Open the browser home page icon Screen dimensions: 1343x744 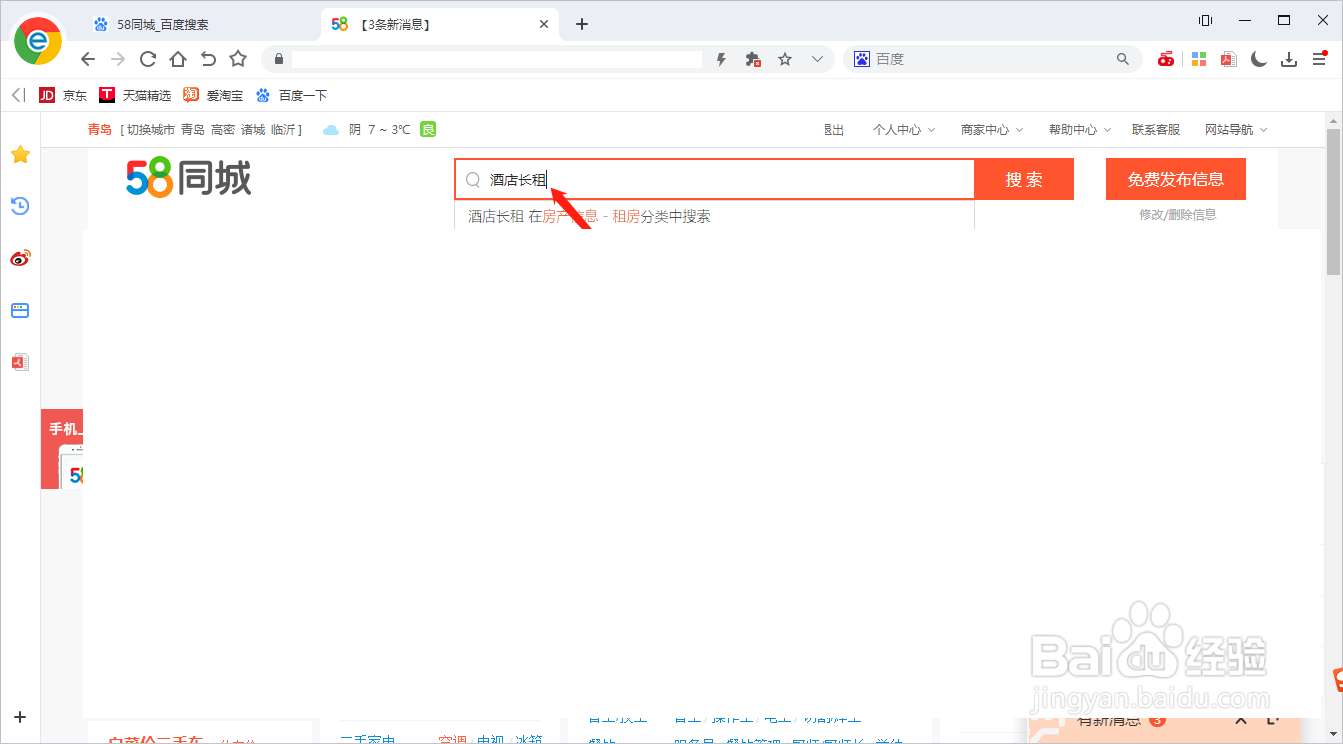tap(178, 59)
